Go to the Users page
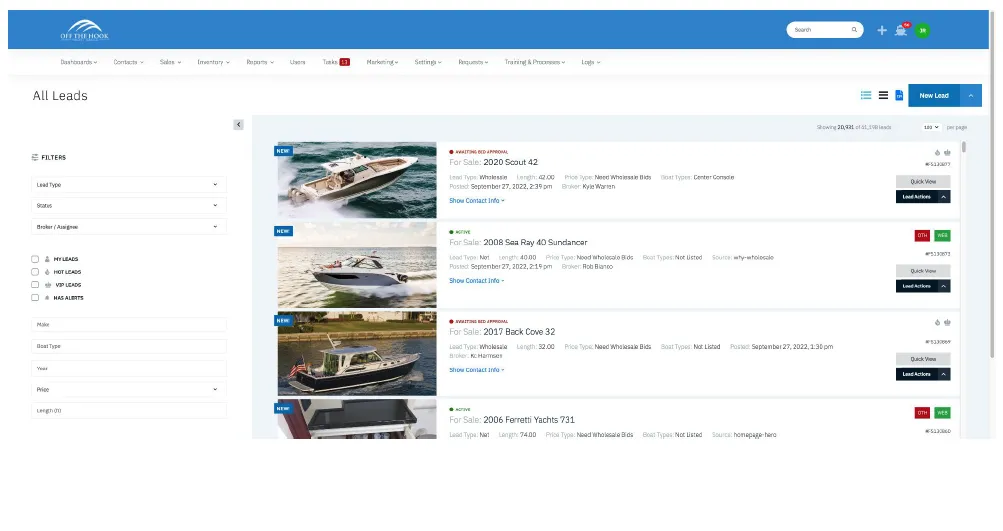 point(297,62)
